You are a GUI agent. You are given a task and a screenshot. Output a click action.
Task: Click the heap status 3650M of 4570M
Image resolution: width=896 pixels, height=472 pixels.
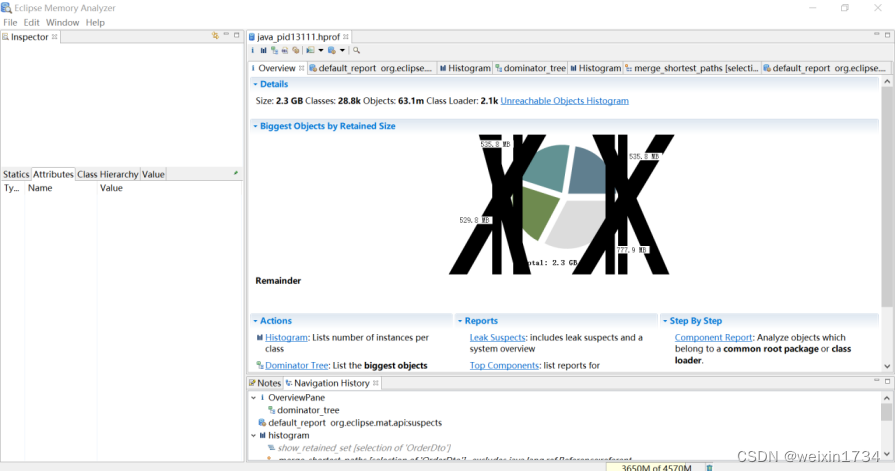coord(656,468)
